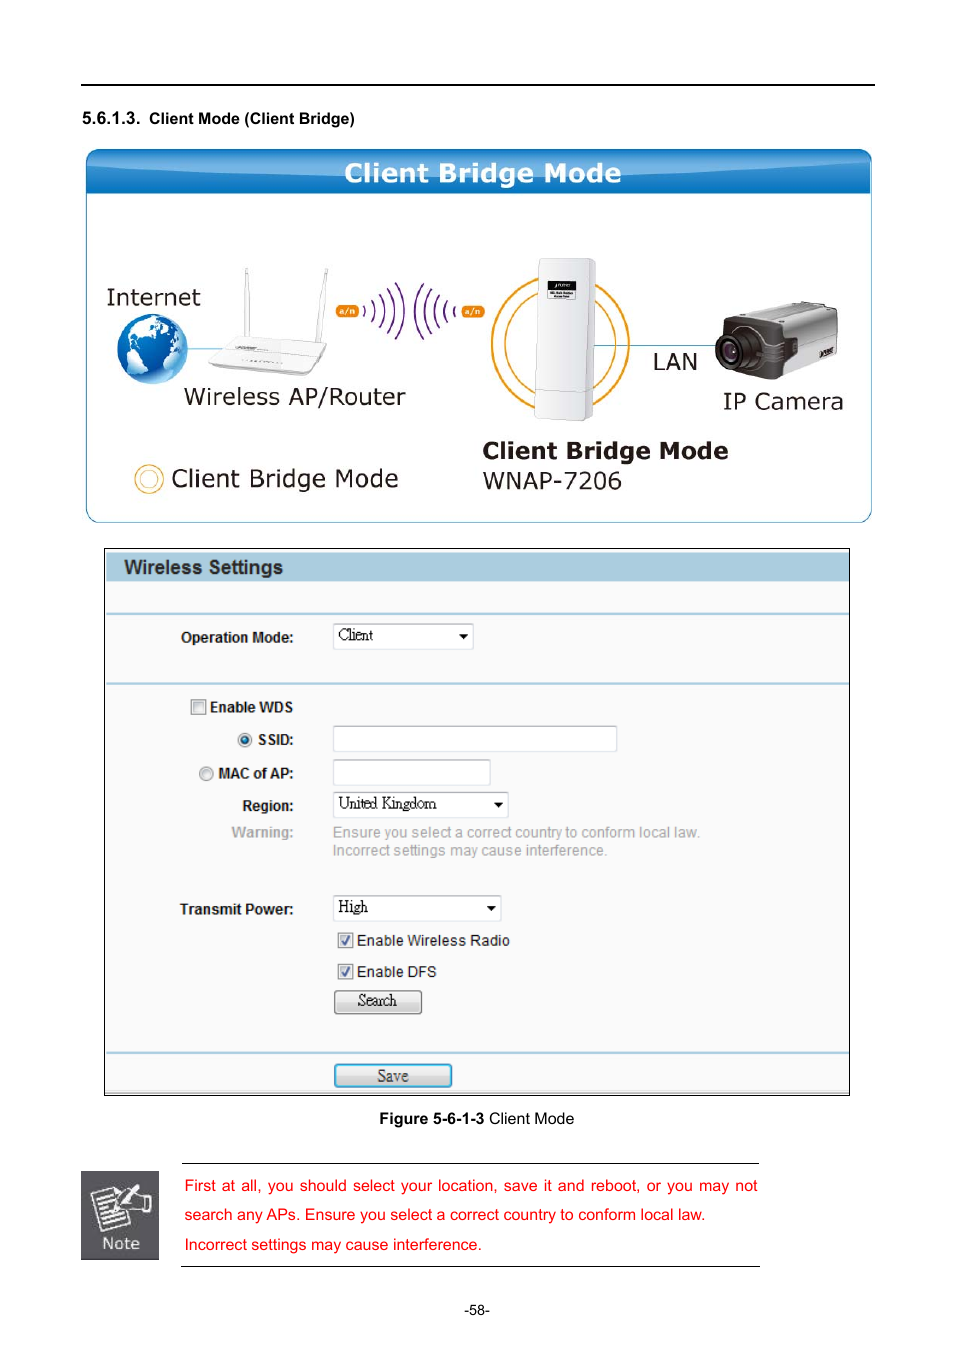This screenshot has height=1350, width=954.
Task: Open the Transmit Power dropdown
Action: point(416,908)
